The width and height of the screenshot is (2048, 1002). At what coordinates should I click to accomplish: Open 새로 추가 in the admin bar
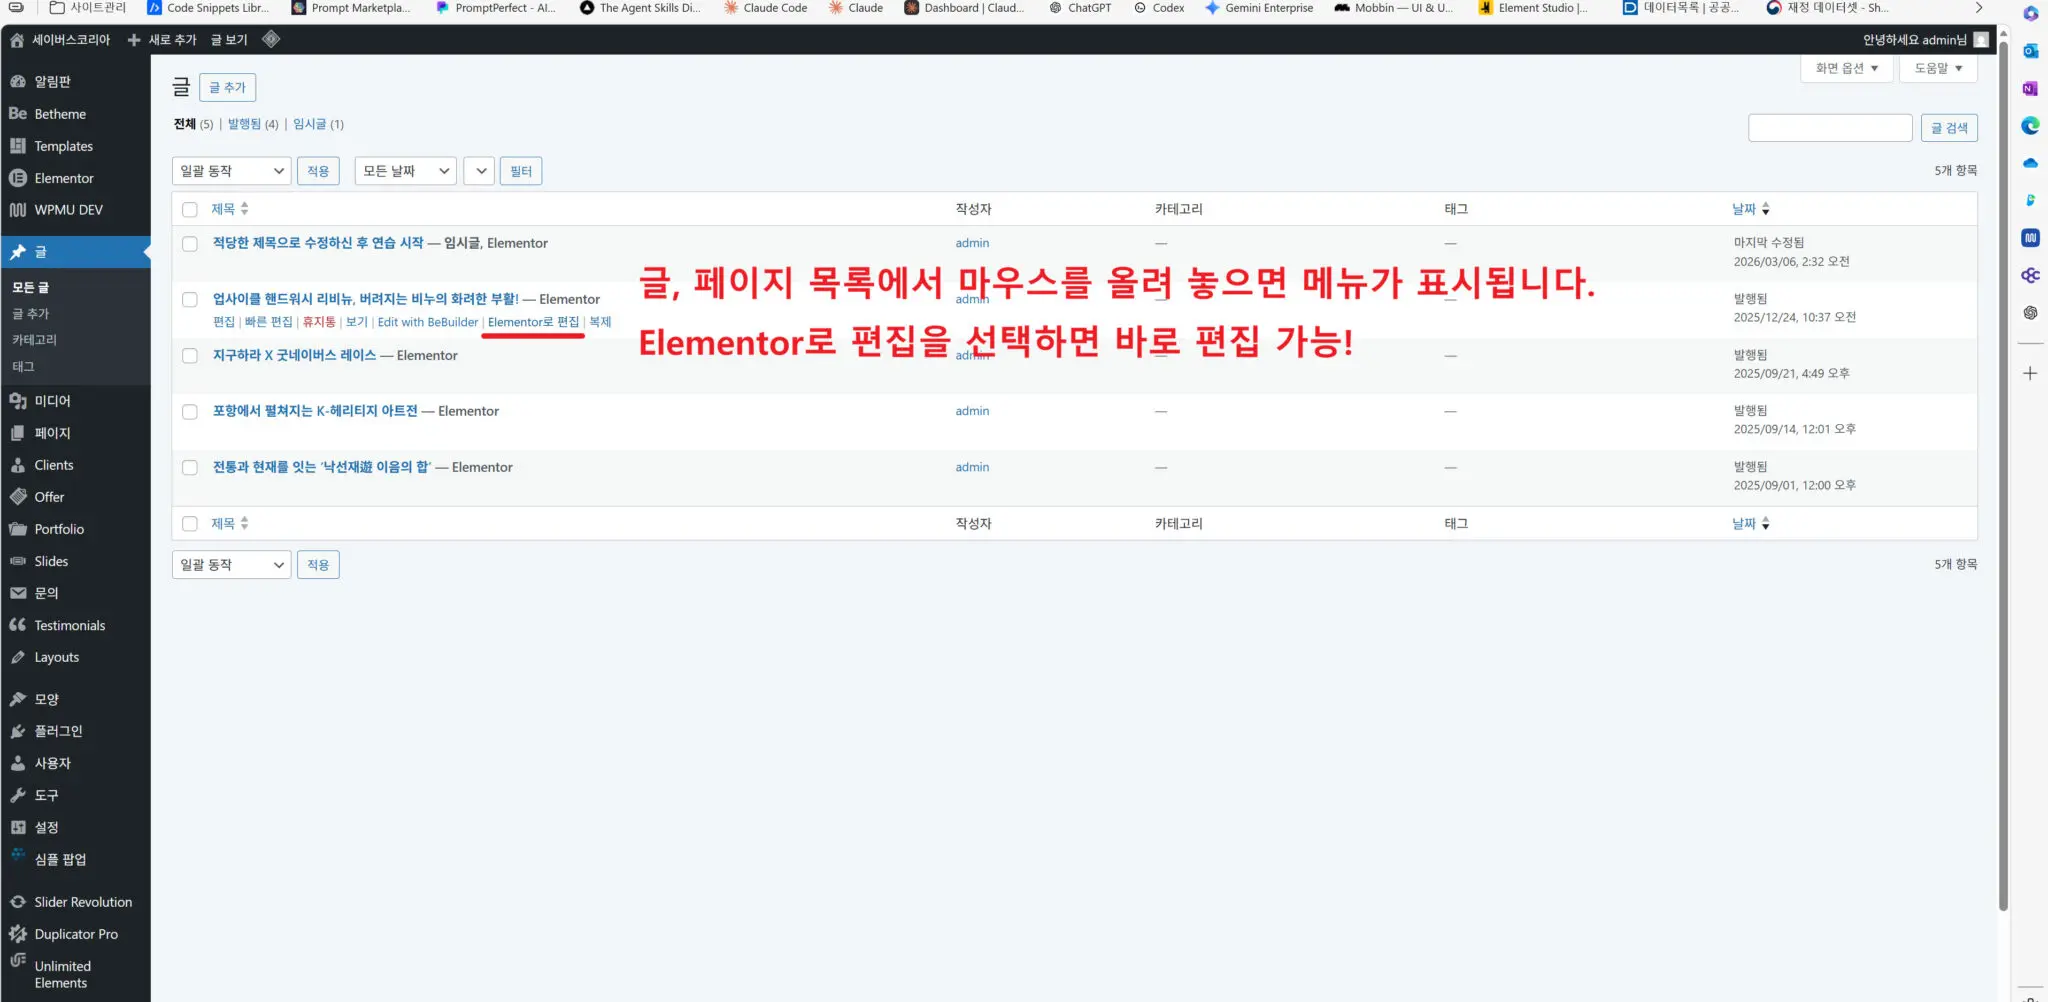(162, 39)
